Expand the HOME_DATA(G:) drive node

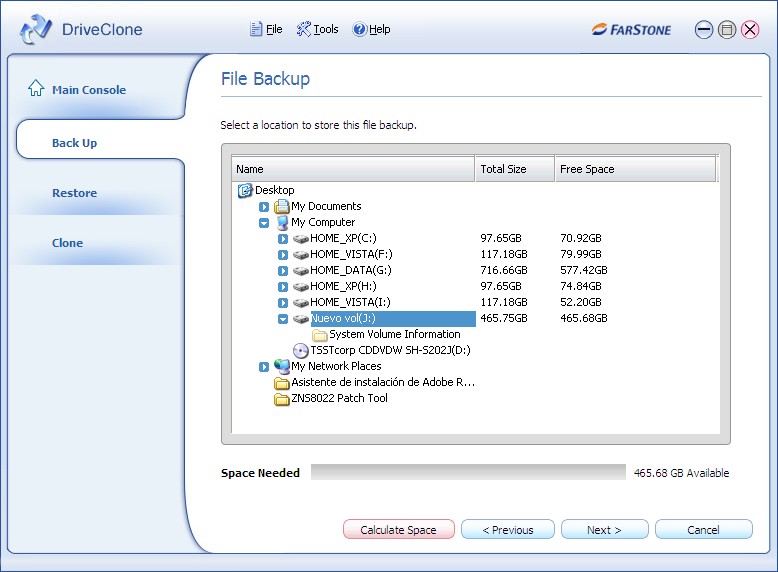tap(283, 271)
